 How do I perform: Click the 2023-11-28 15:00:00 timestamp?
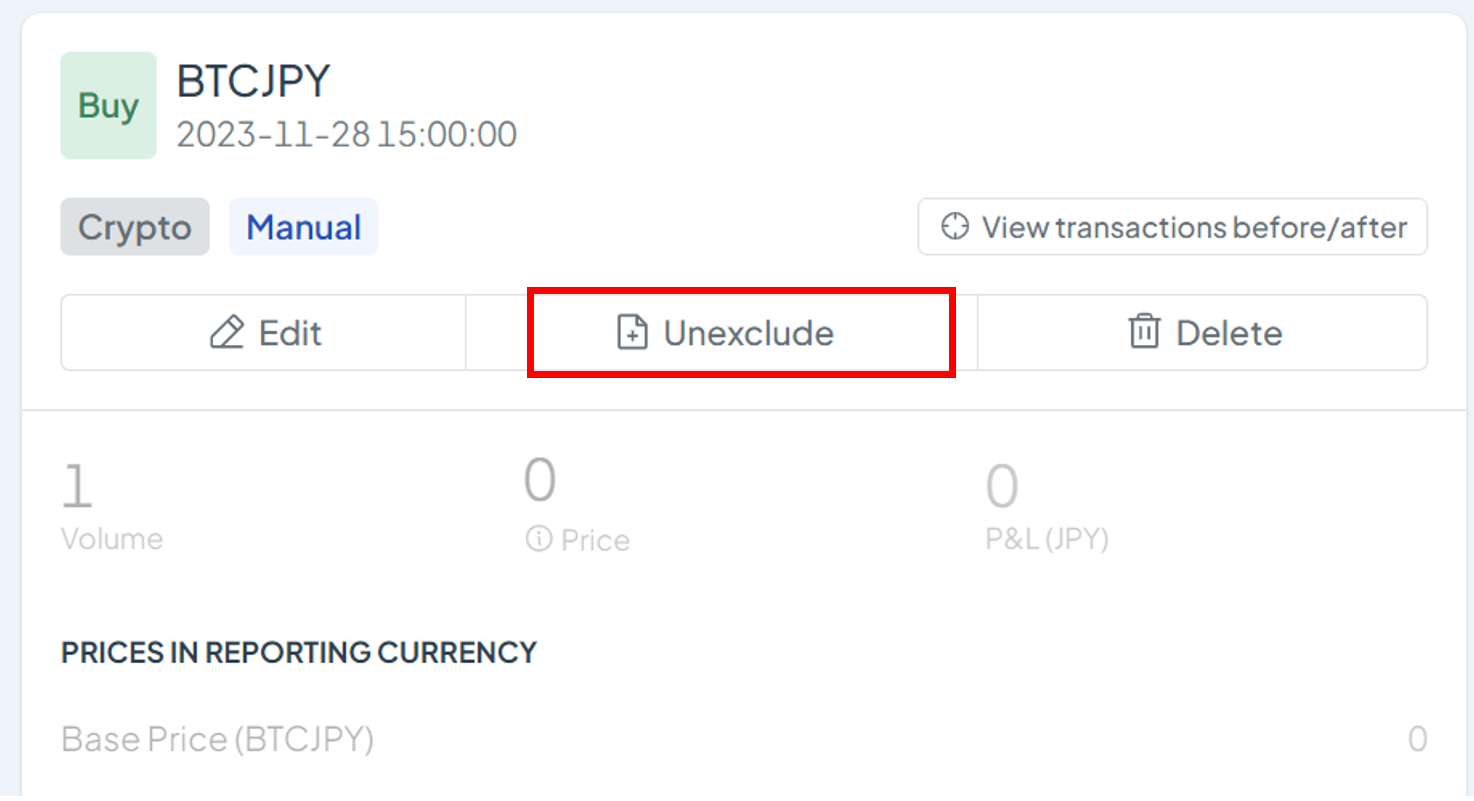point(346,134)
